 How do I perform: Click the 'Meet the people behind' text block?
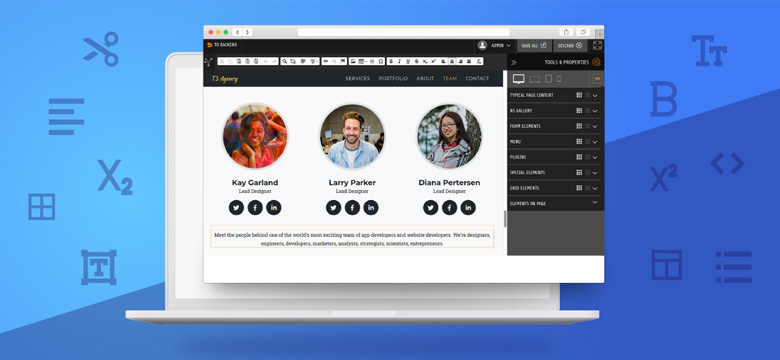click(x=352, y=237)
